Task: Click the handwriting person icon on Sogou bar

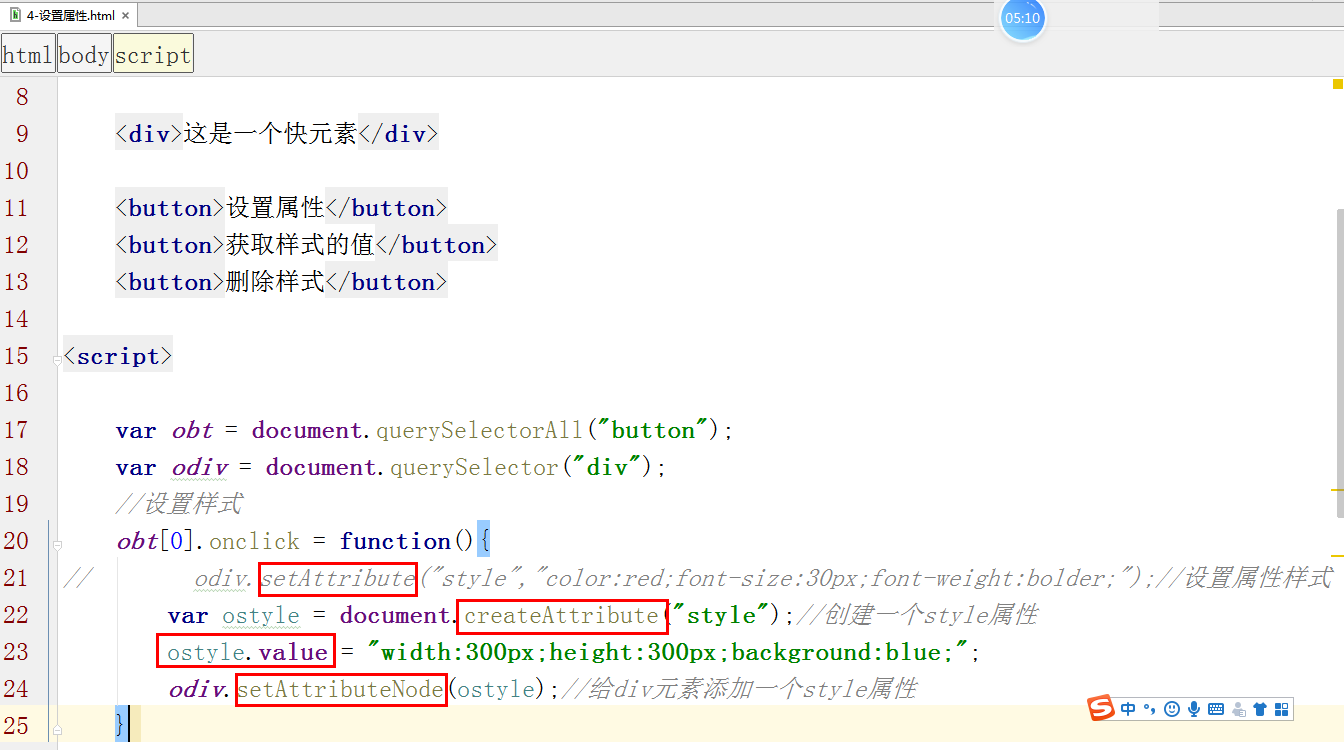Action: click(1238, 708)
